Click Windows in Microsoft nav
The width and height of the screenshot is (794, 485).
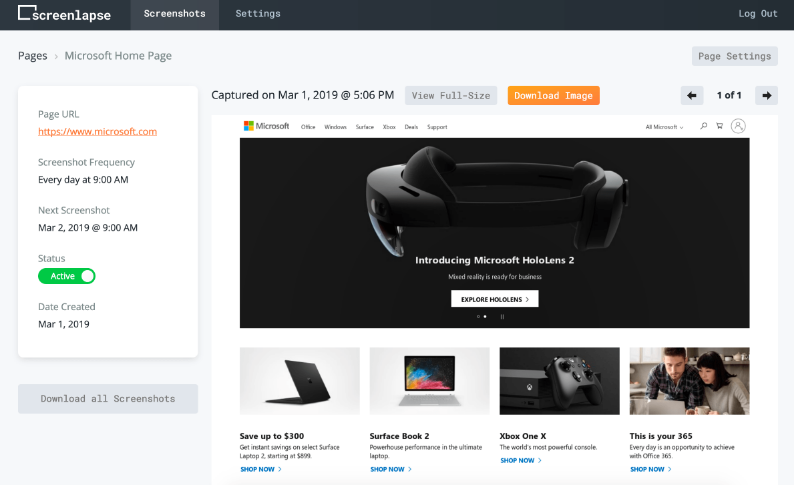(335, 127)
